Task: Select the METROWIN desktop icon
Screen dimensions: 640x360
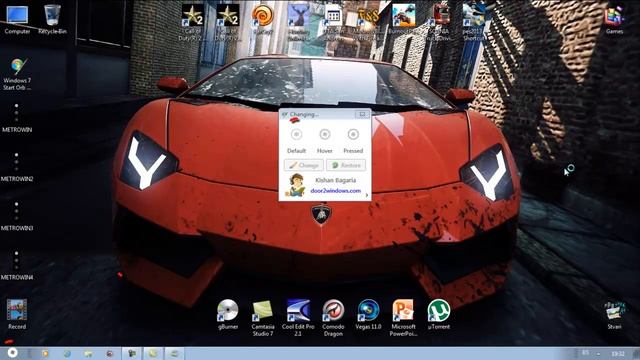Action: [17, 118]
